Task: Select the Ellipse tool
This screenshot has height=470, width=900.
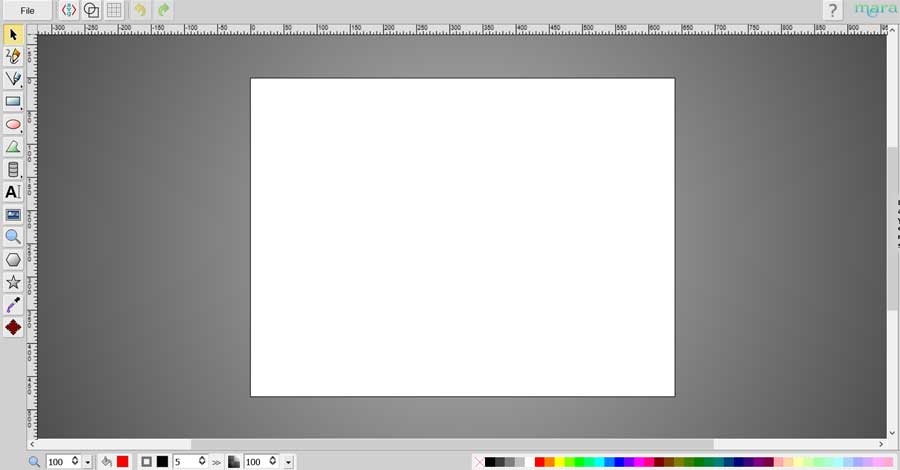Action: click(x=13, y=125)
